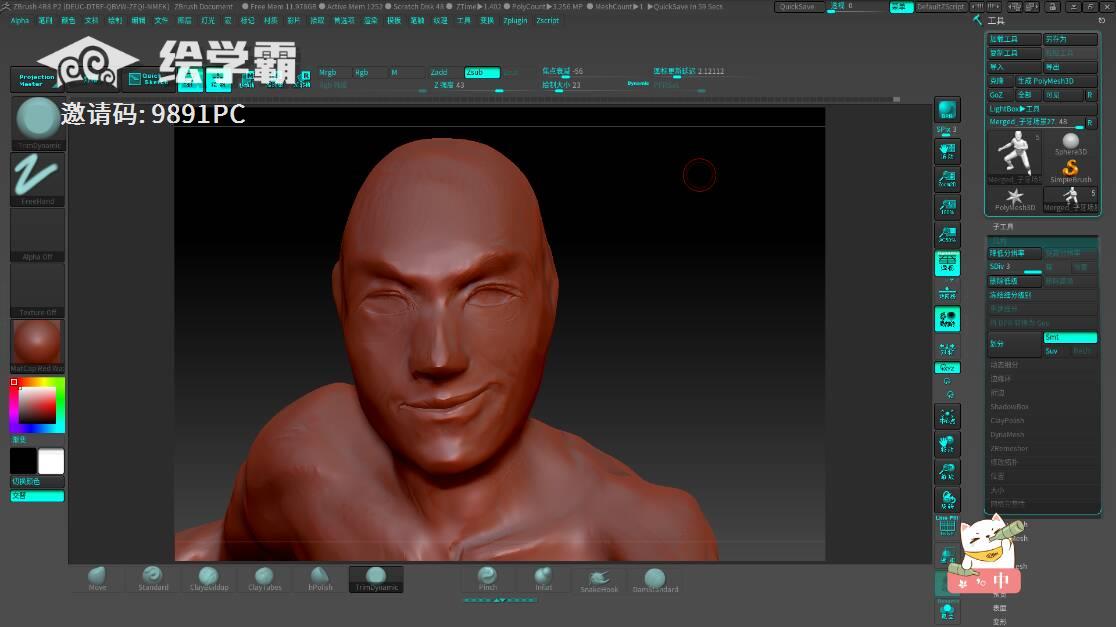Toggle Solo mode at shelf bottom
1116x627 pixels.
click(947, 610)
